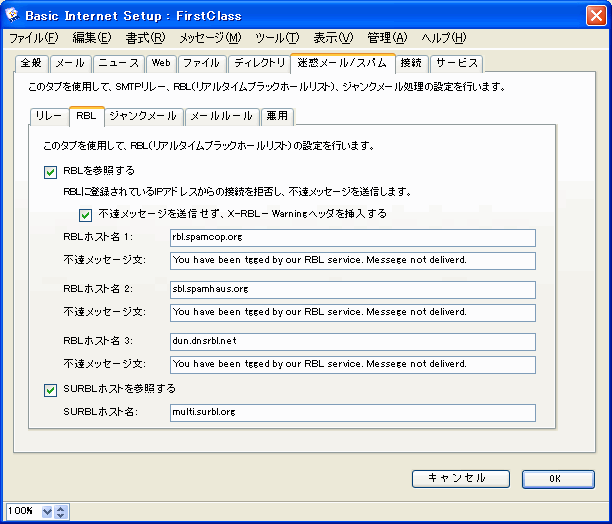Open the 管理(A) menu
Image resolution: width=612 pixels, height=524 pixels.
387,38
